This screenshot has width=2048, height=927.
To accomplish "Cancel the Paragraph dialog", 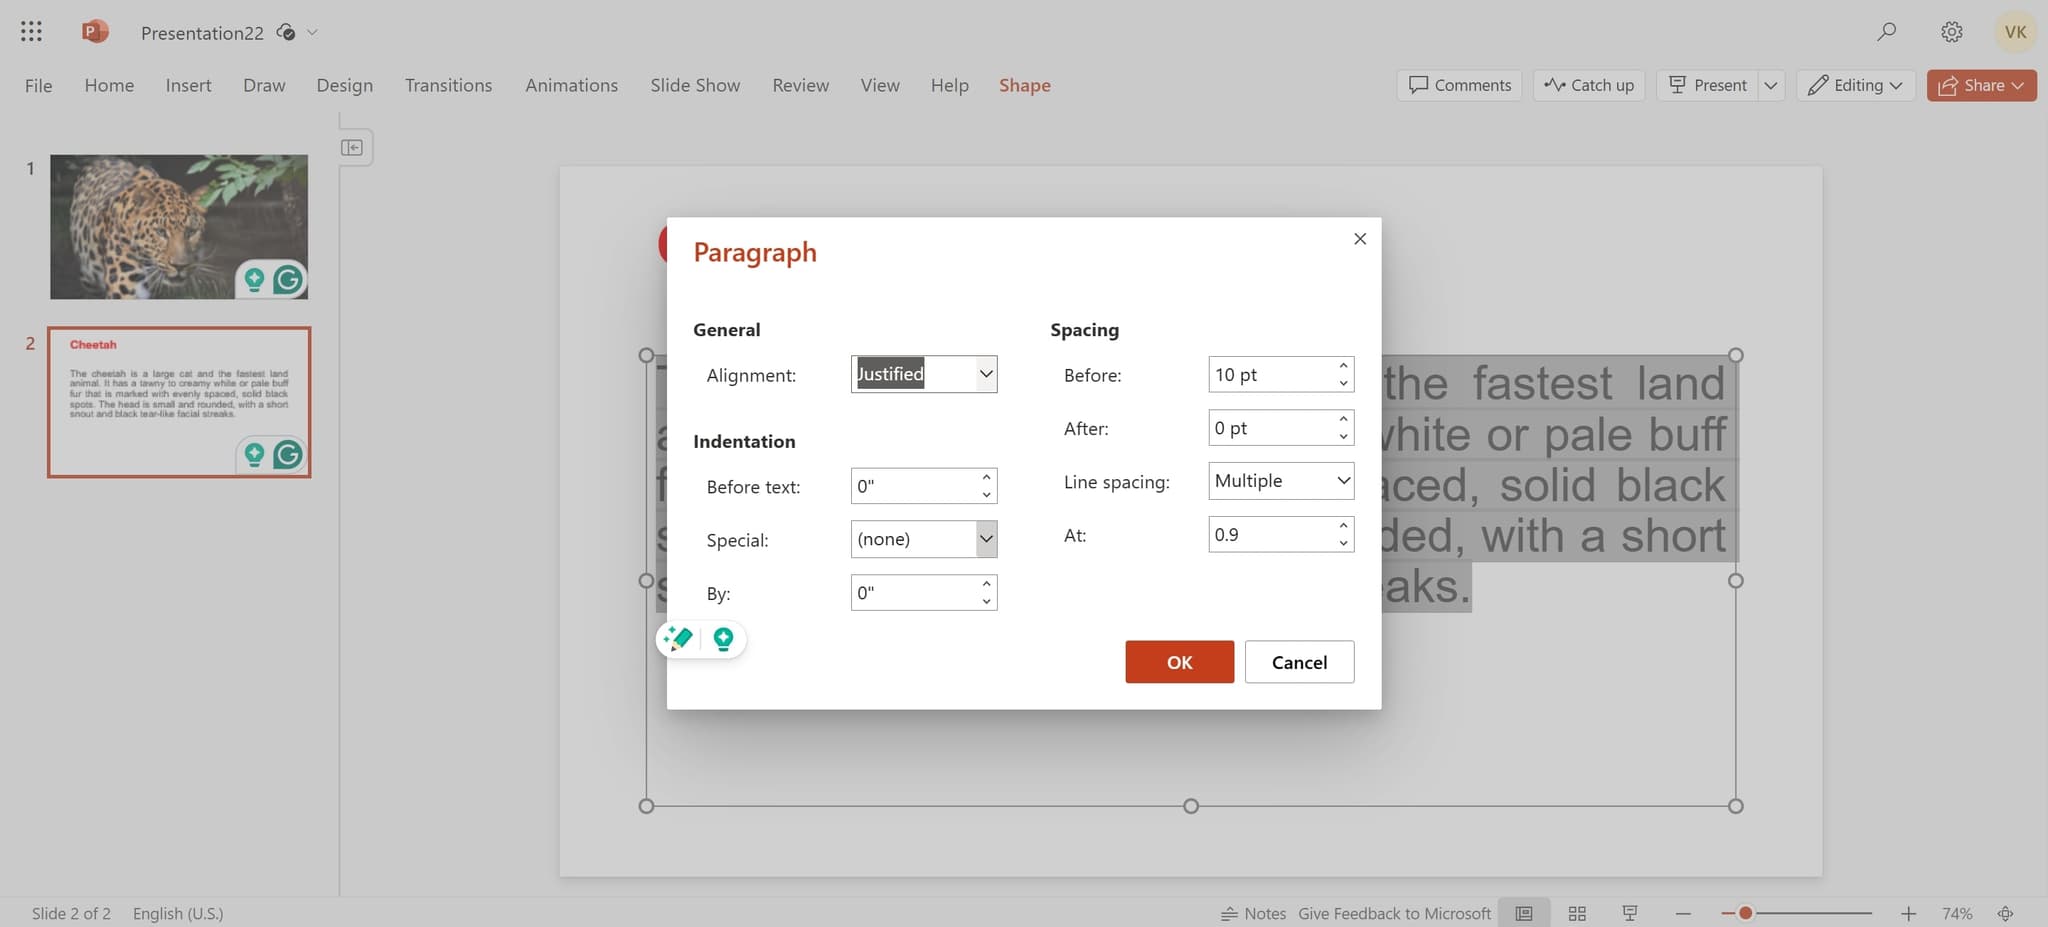I will [1298, 661].
